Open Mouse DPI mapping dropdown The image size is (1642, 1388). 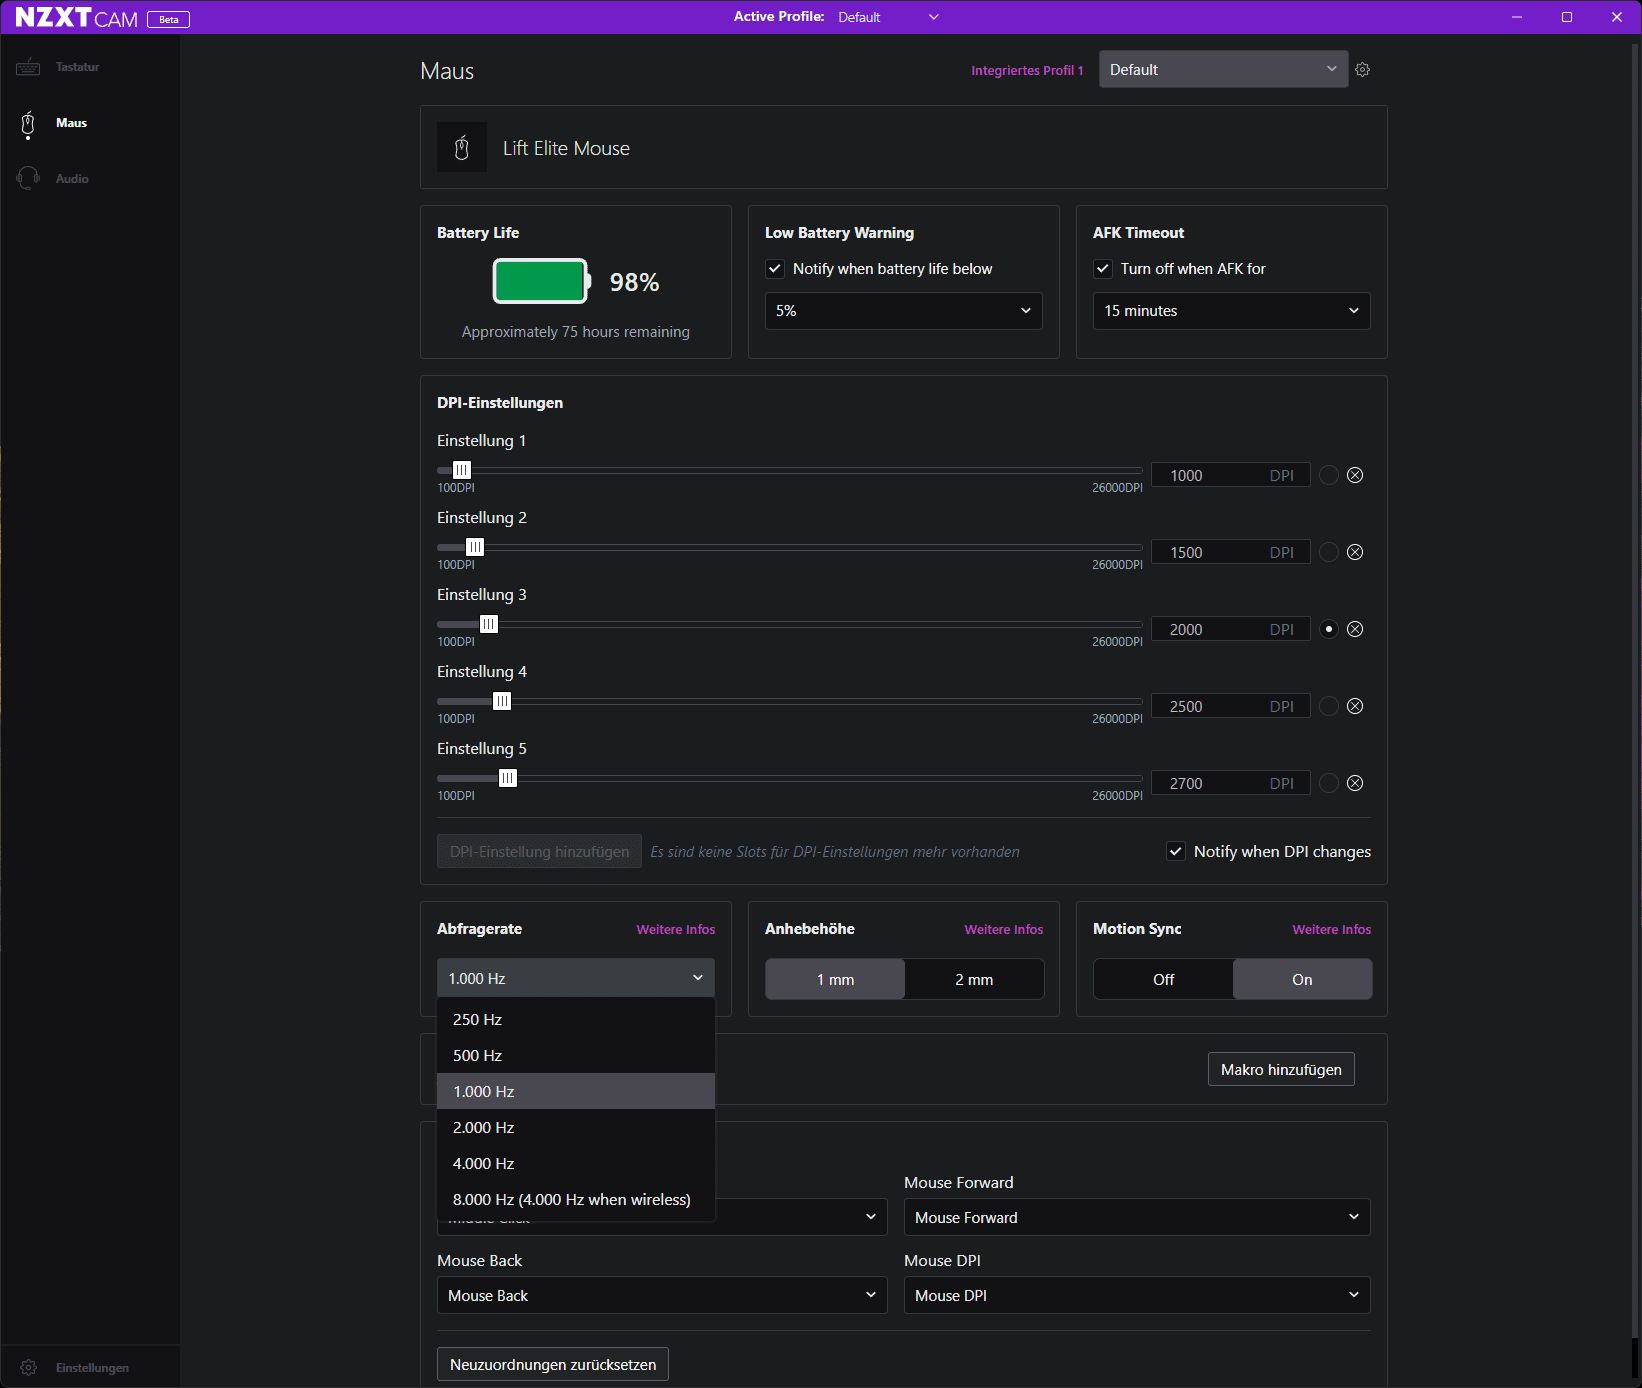(x=1137, y=1295)
